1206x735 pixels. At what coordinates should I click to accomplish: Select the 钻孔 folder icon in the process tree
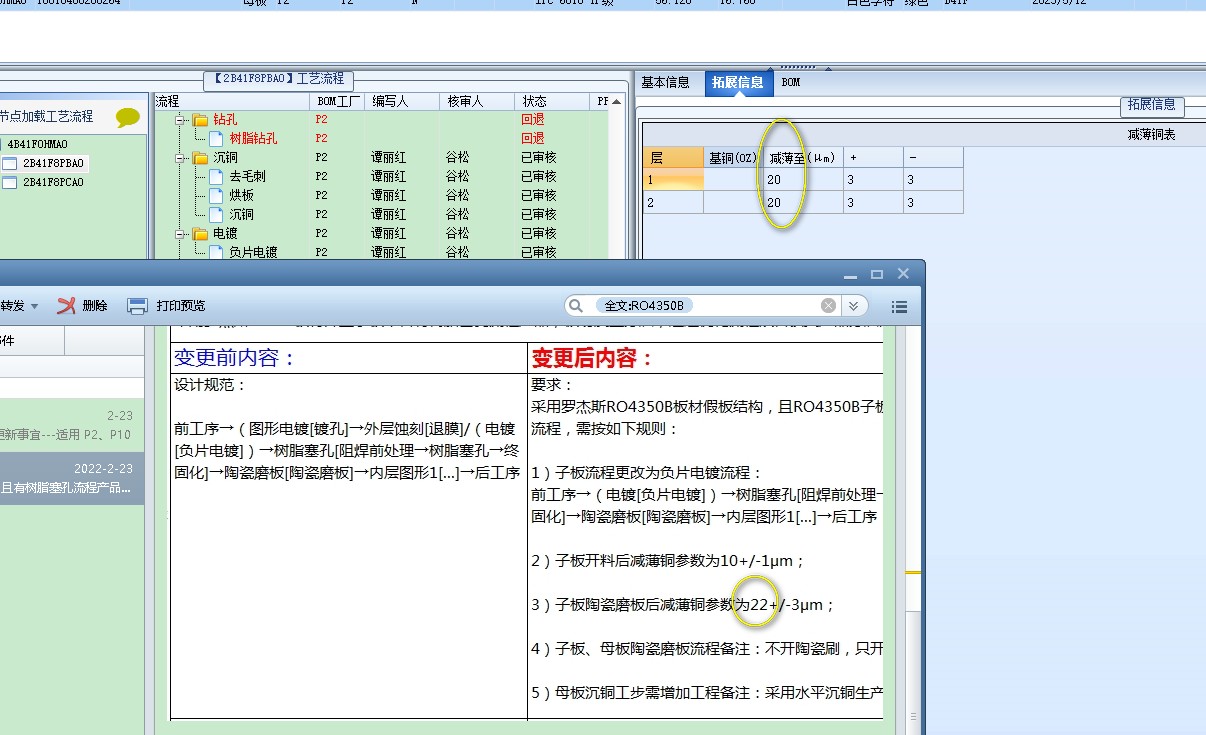click(x=200, y=120)
